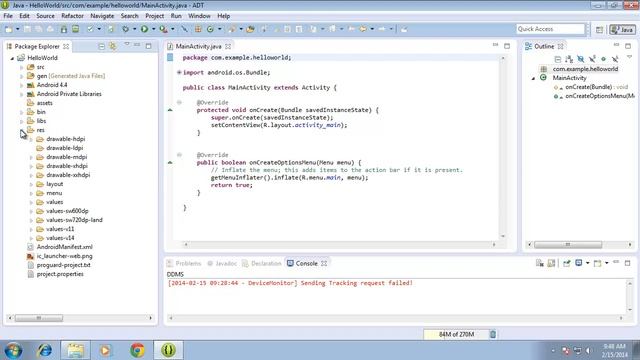
Task: Click the Open Console icon
Action: click(598, 263)
